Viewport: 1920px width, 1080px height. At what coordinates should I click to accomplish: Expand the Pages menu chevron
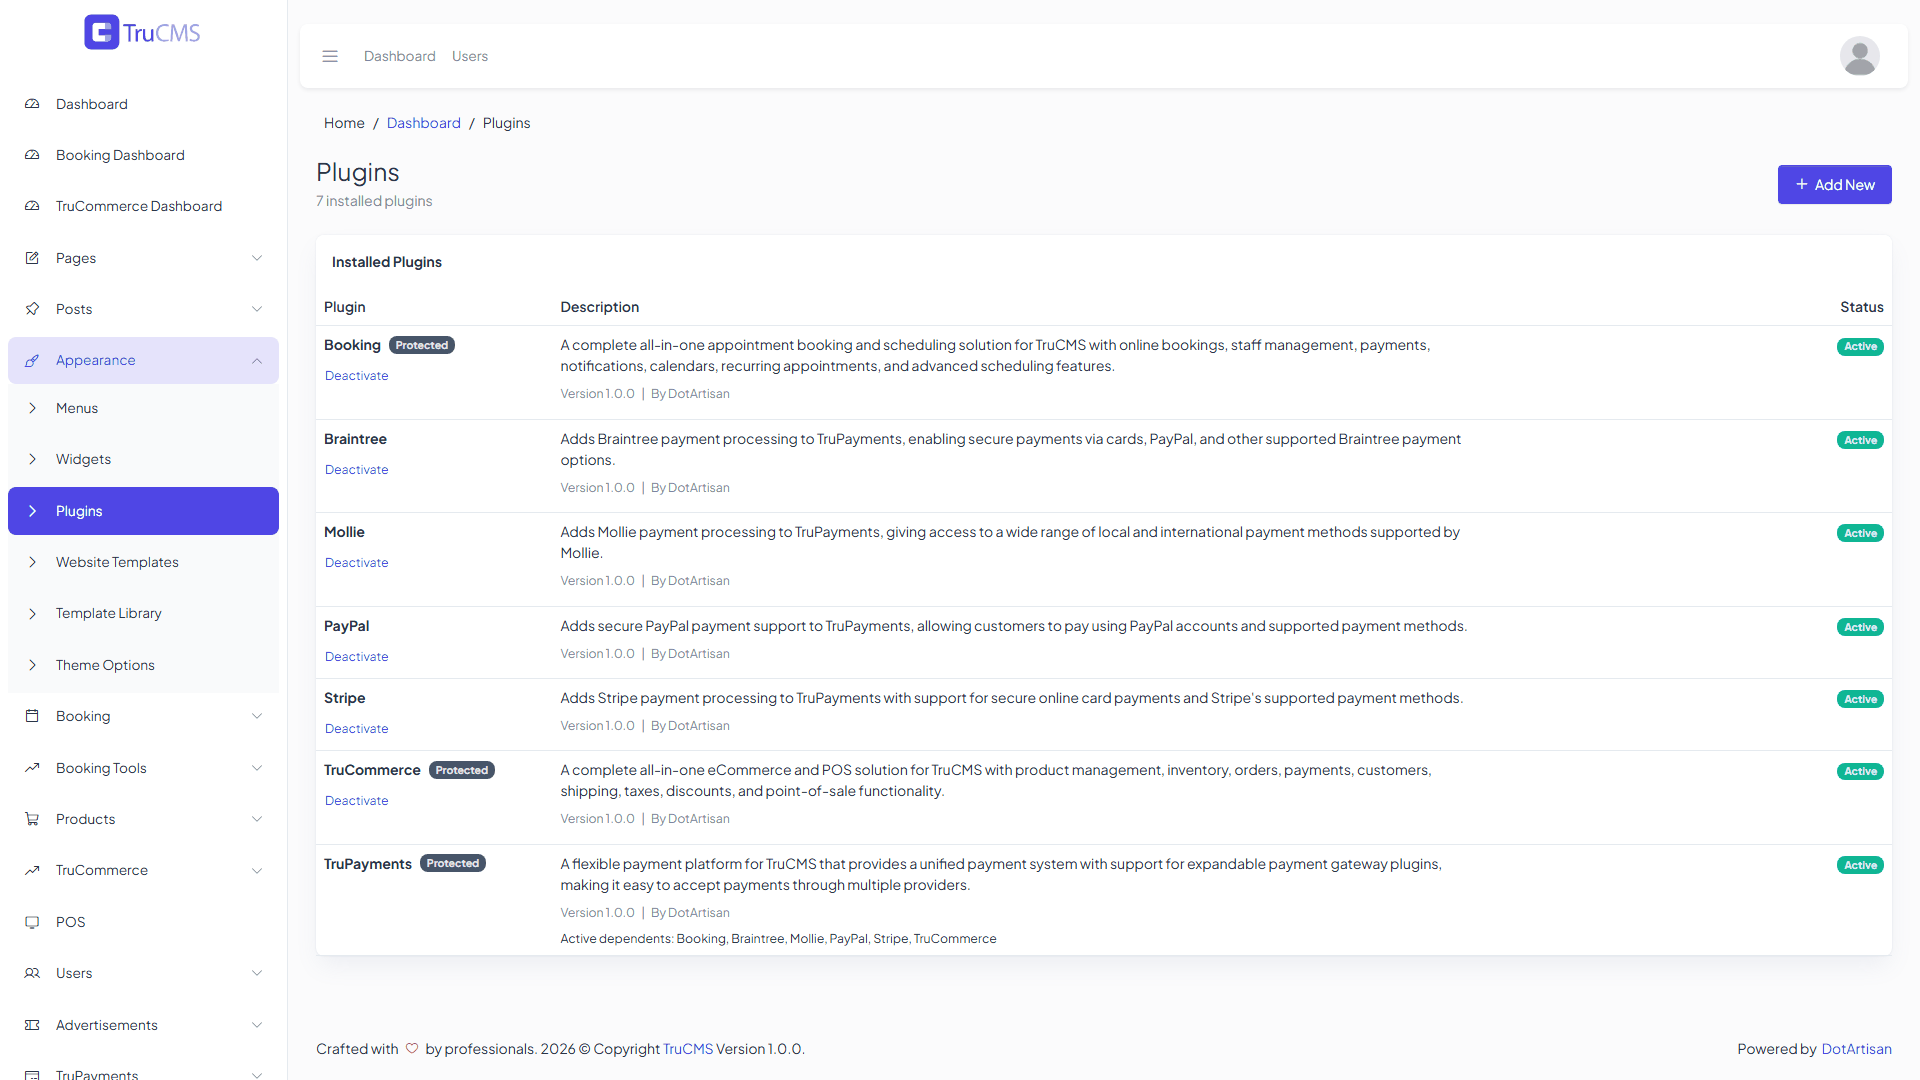[x=257, y=258]
